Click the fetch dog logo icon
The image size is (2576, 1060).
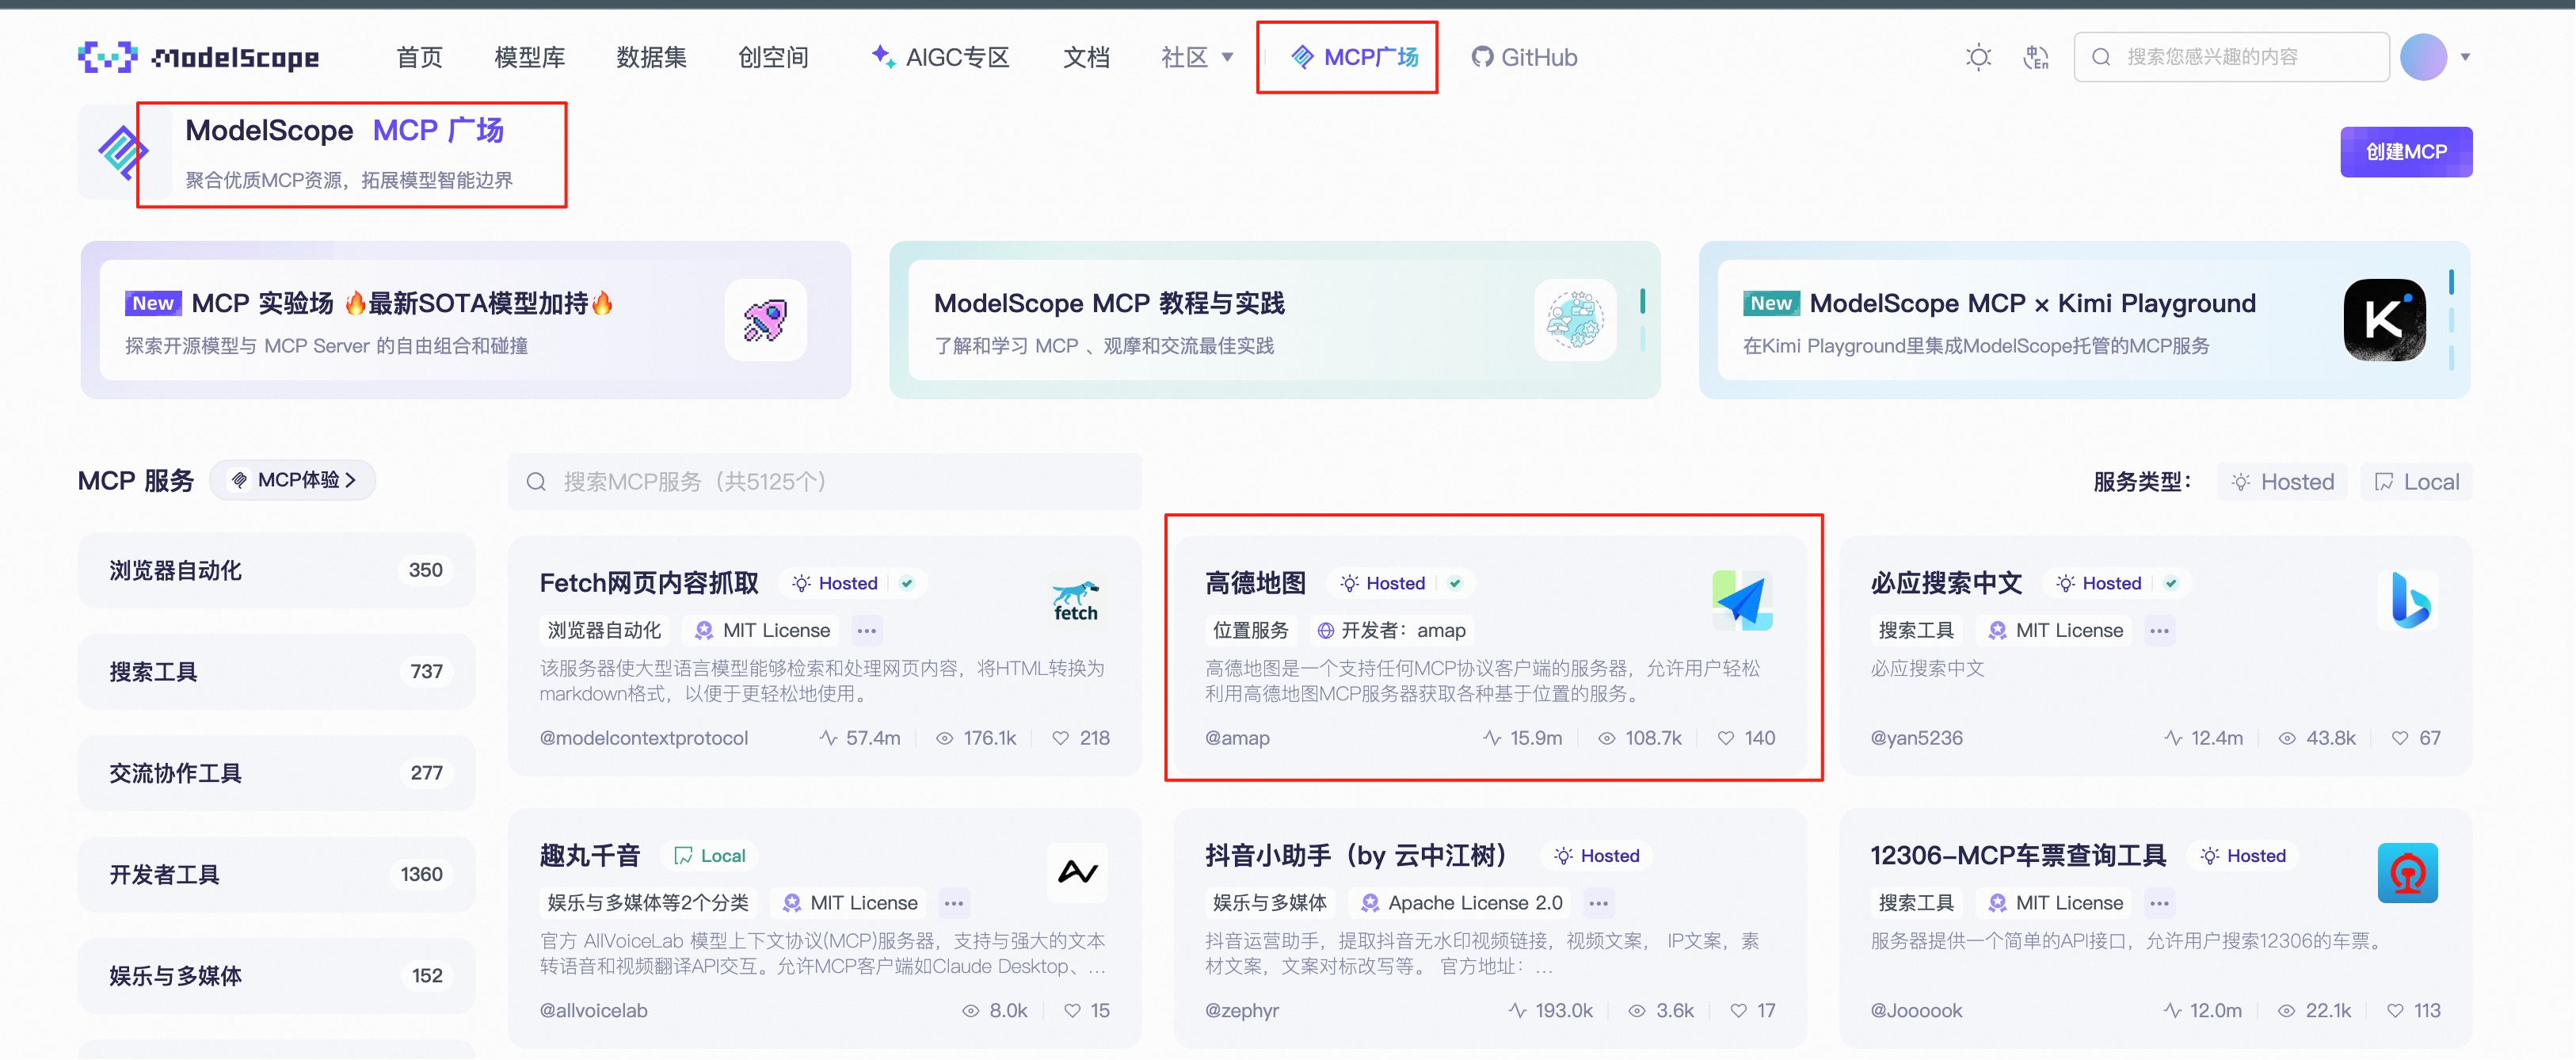coord(1076,600)
